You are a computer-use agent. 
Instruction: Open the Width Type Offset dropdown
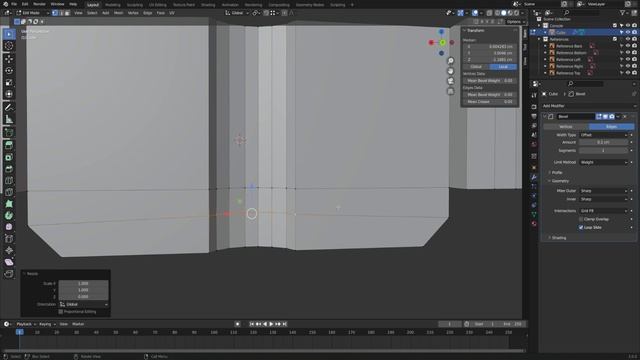tap(604, 135)
